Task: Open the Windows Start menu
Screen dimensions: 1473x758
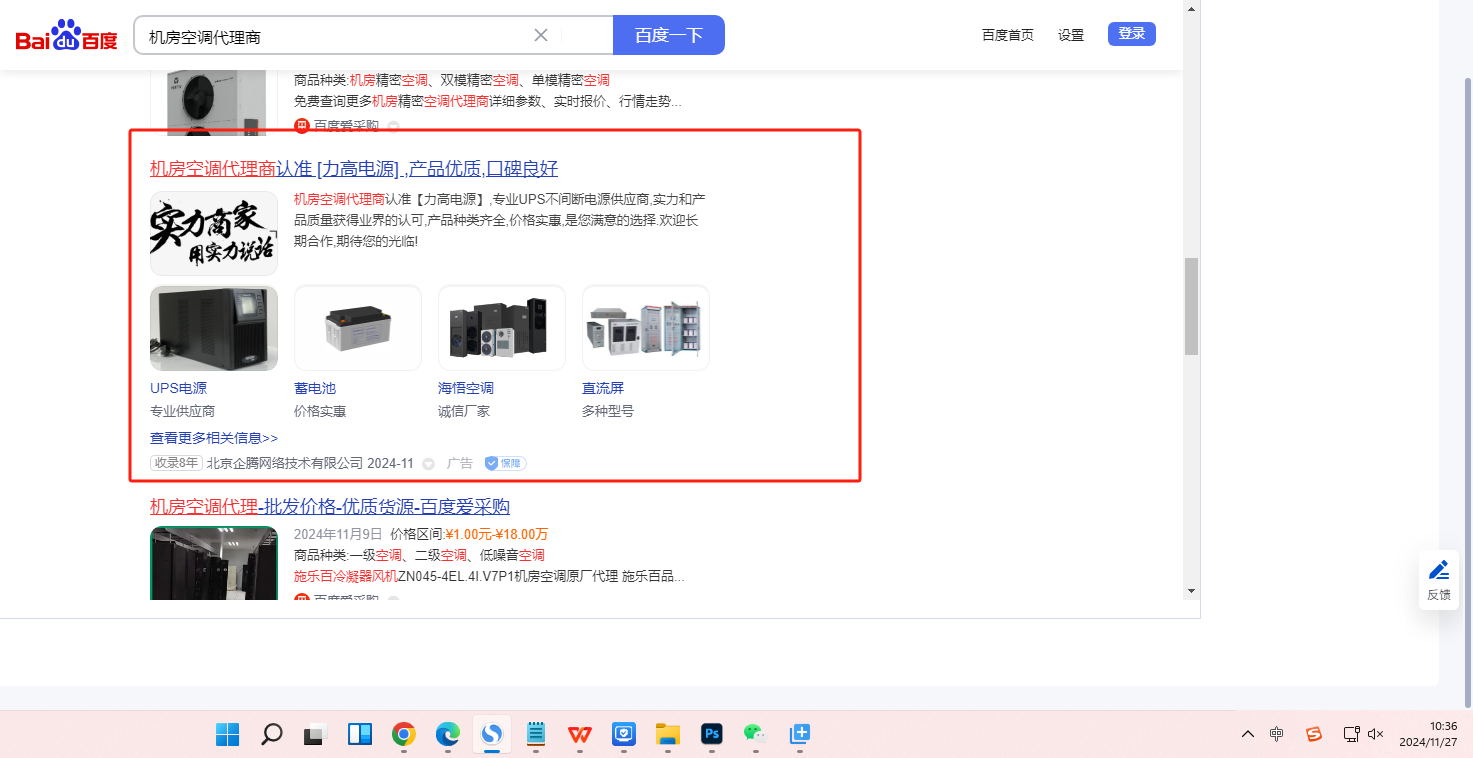Action: coord(228,735)
